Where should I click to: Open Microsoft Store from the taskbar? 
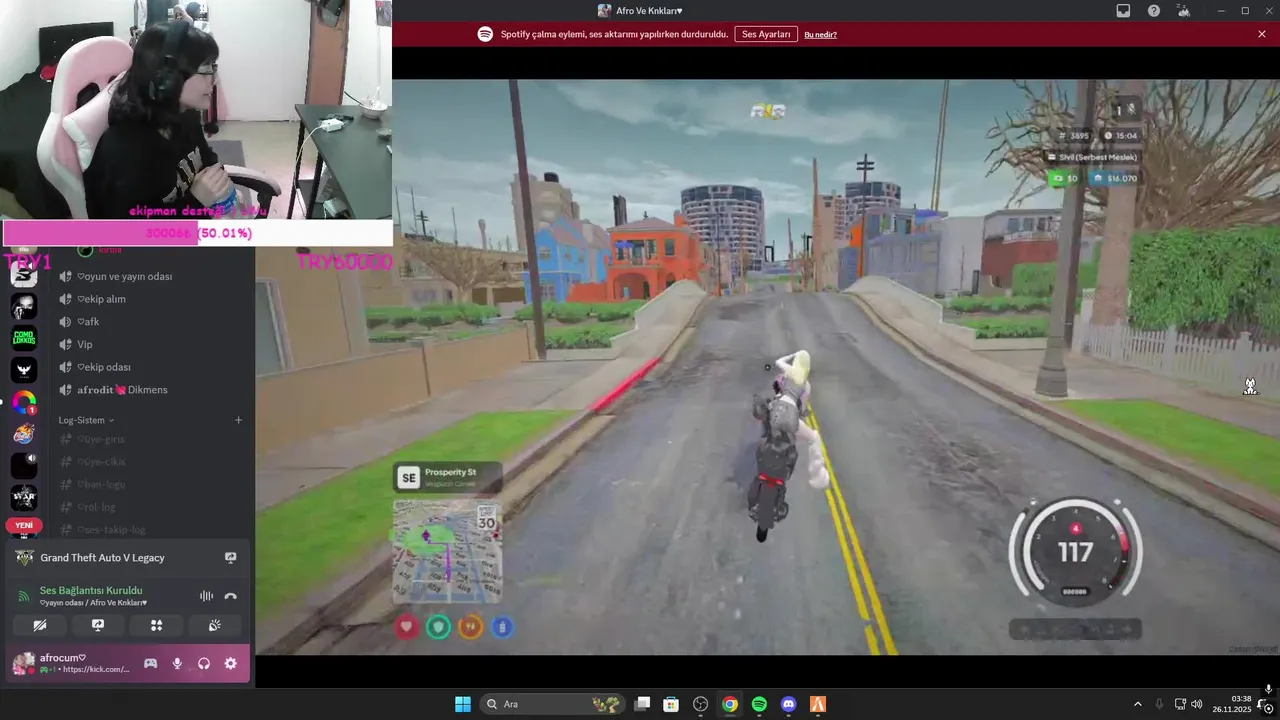(x=671, y=704)
